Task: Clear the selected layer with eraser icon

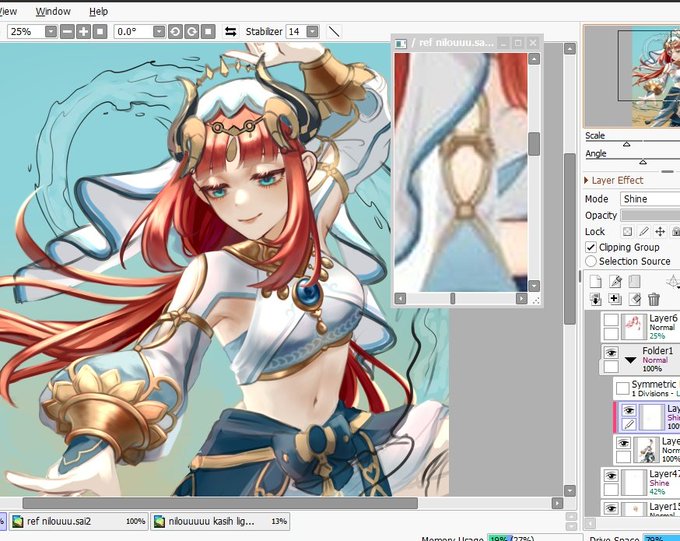Action: [634, 299]
